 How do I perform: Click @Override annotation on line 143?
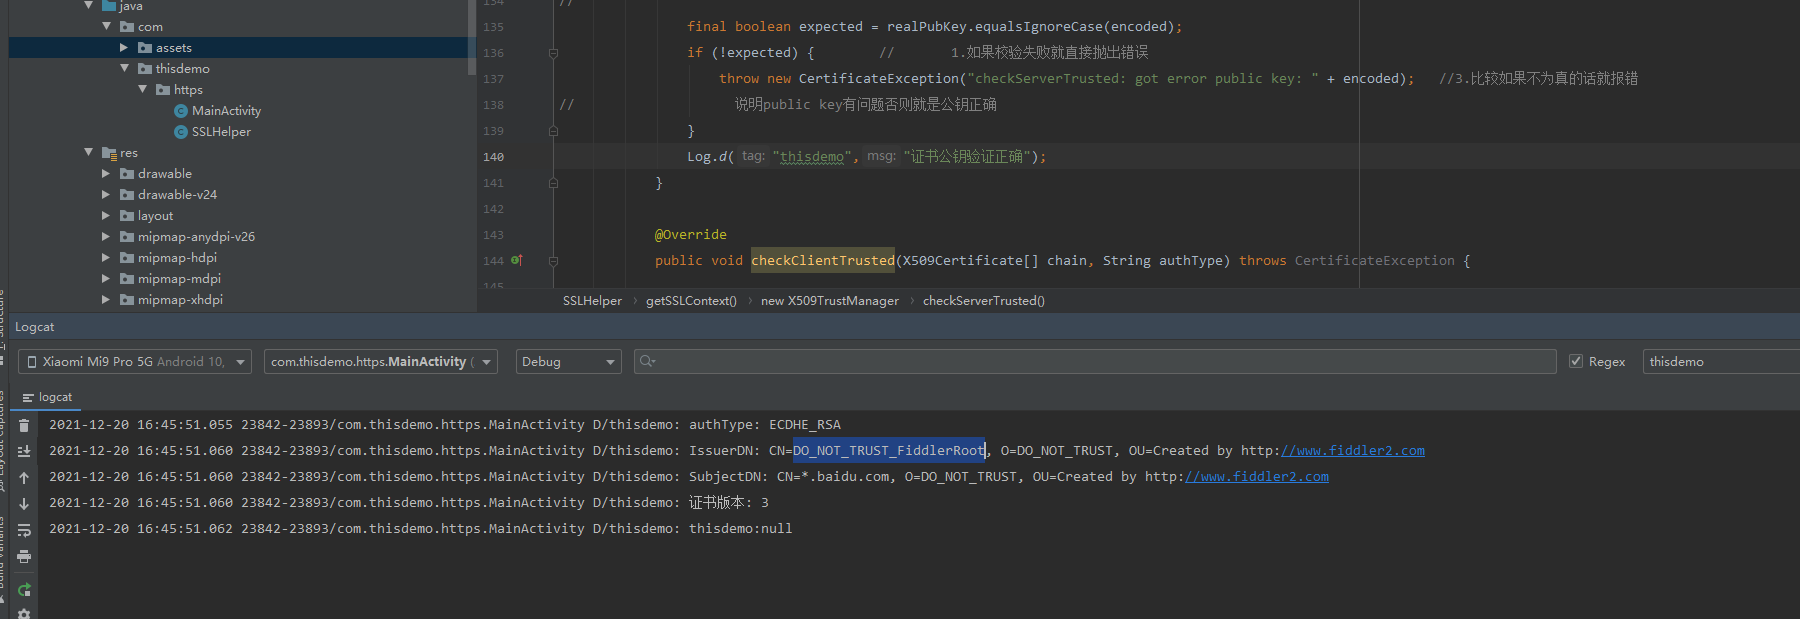pos(691,235)
